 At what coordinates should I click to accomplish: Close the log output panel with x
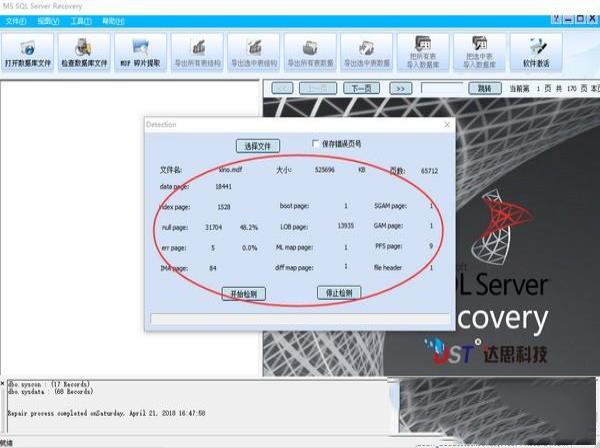click(2, 383)
